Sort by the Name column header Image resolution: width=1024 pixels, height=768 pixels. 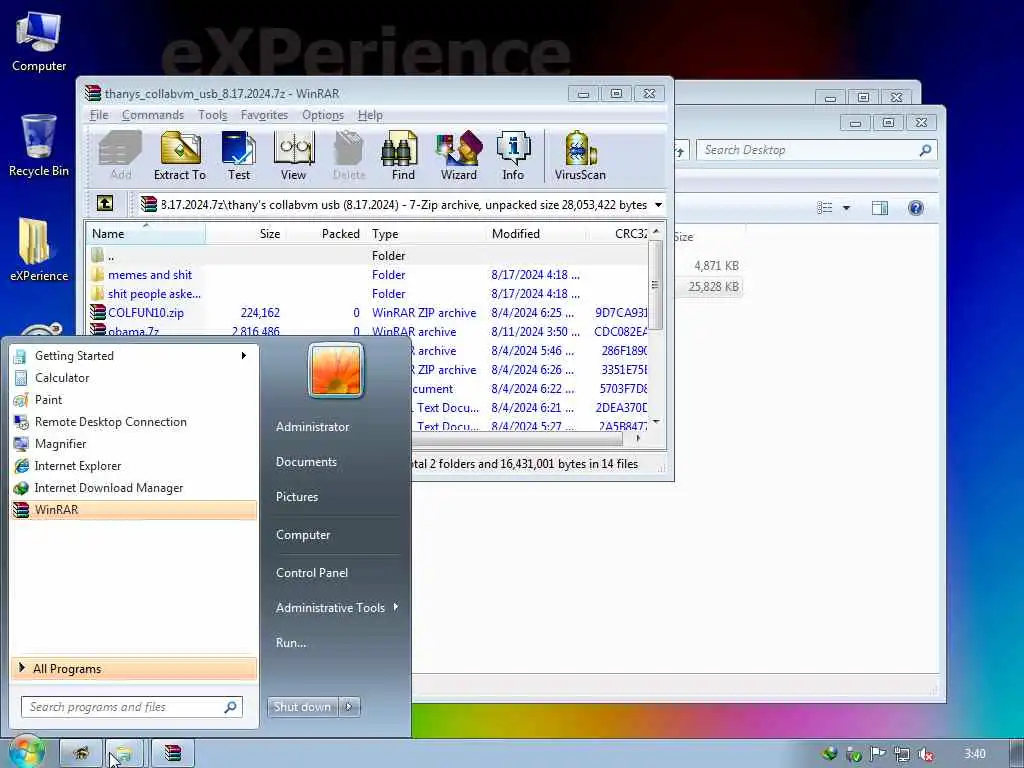coord(145,234)
